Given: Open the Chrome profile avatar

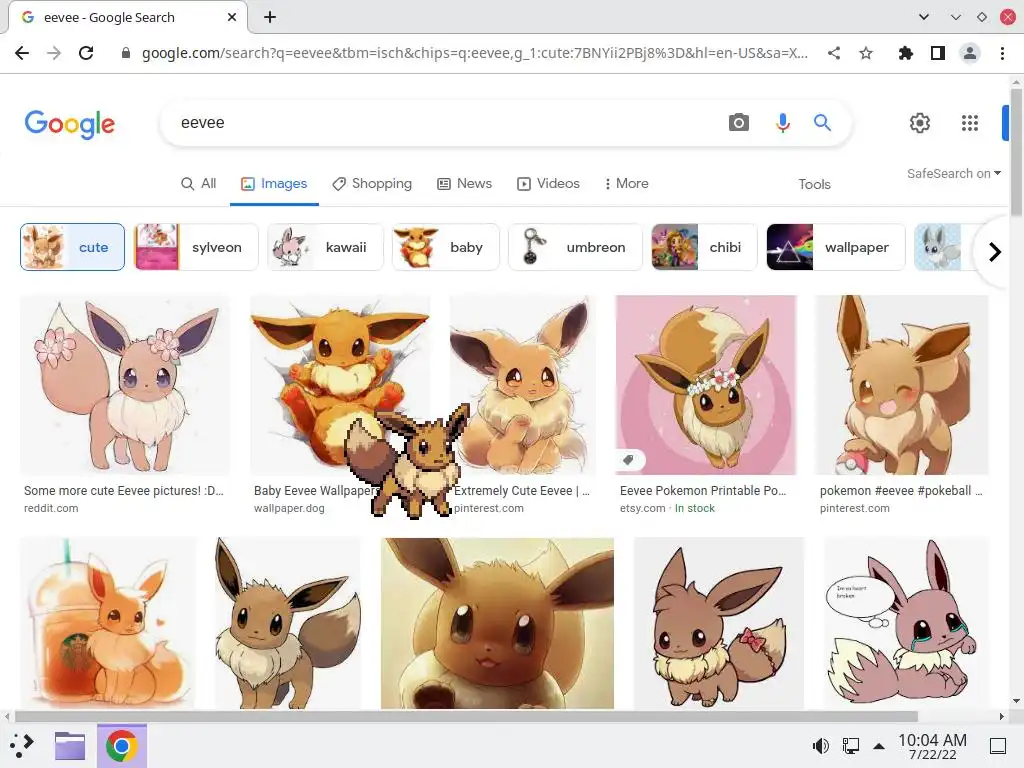Looking at the screenshot, I should coord(970,53).
